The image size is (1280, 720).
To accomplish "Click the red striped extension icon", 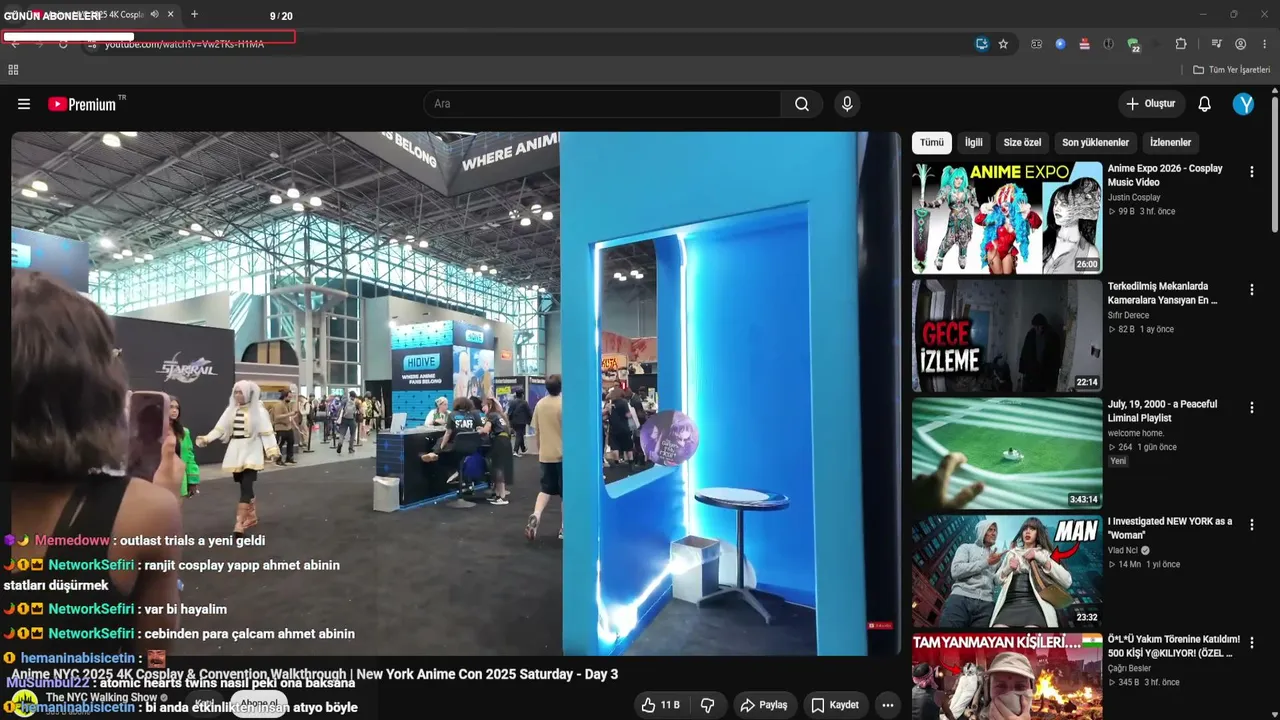I will click(1085, 44).
